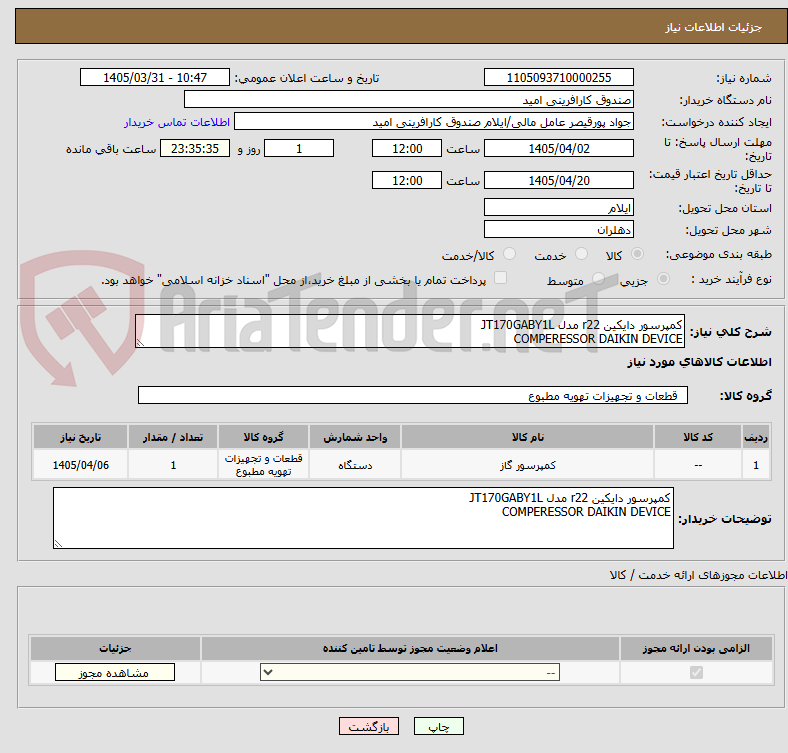Click the دستگاه unit cell

[x=355, y=465]
